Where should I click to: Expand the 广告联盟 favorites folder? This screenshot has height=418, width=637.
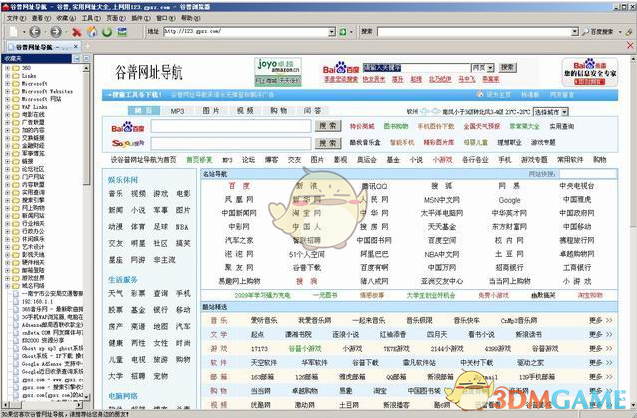(8, 123)
